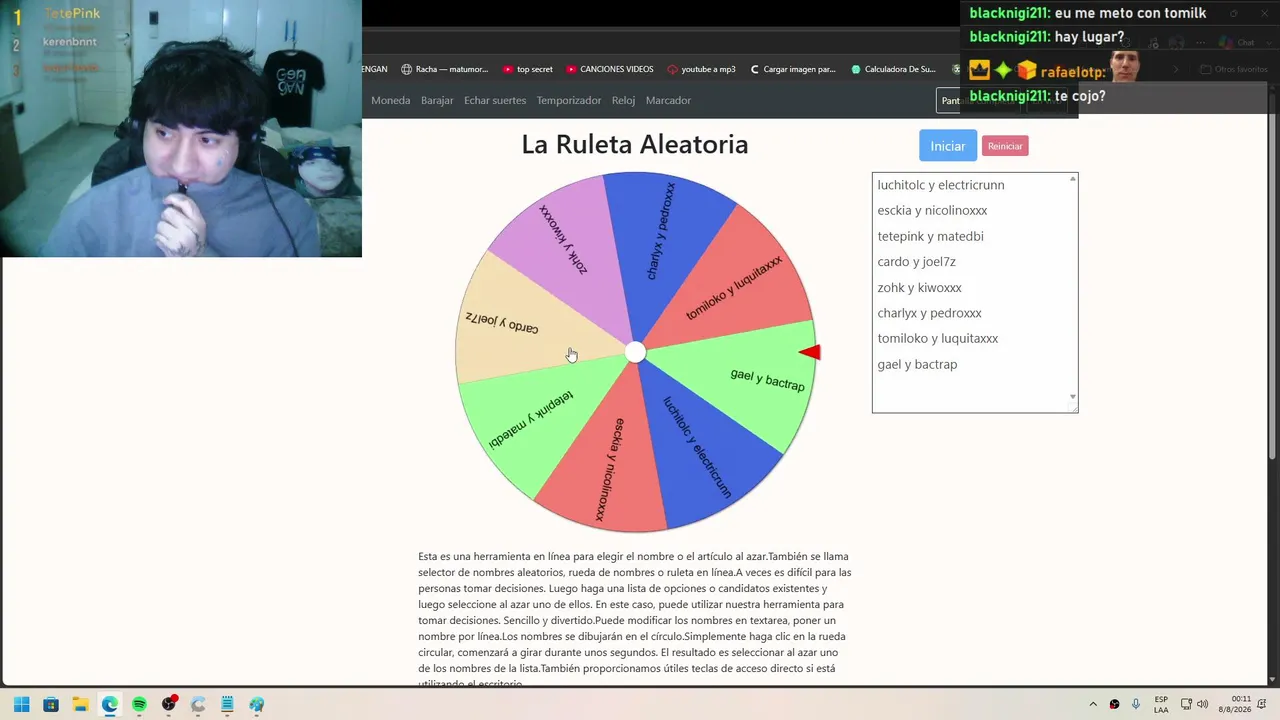Click 'cardo y joel7z' in the names list
This screenshot has height=720, width=1280.
tap(916, 262)
